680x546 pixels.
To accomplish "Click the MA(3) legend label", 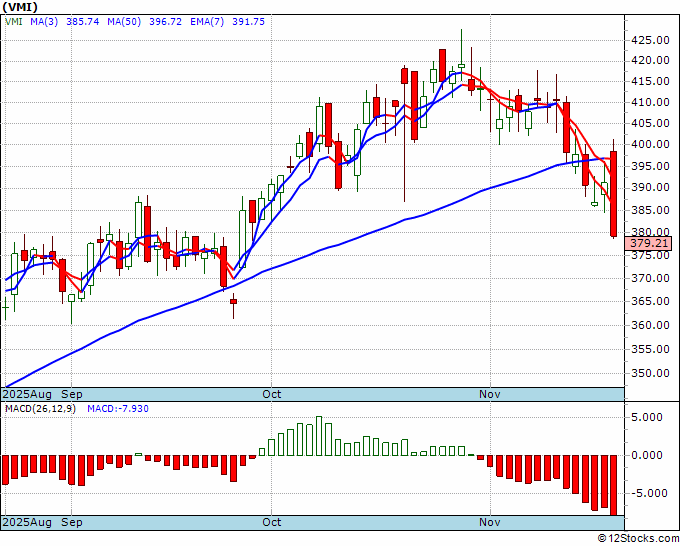I will coord(44,22).
